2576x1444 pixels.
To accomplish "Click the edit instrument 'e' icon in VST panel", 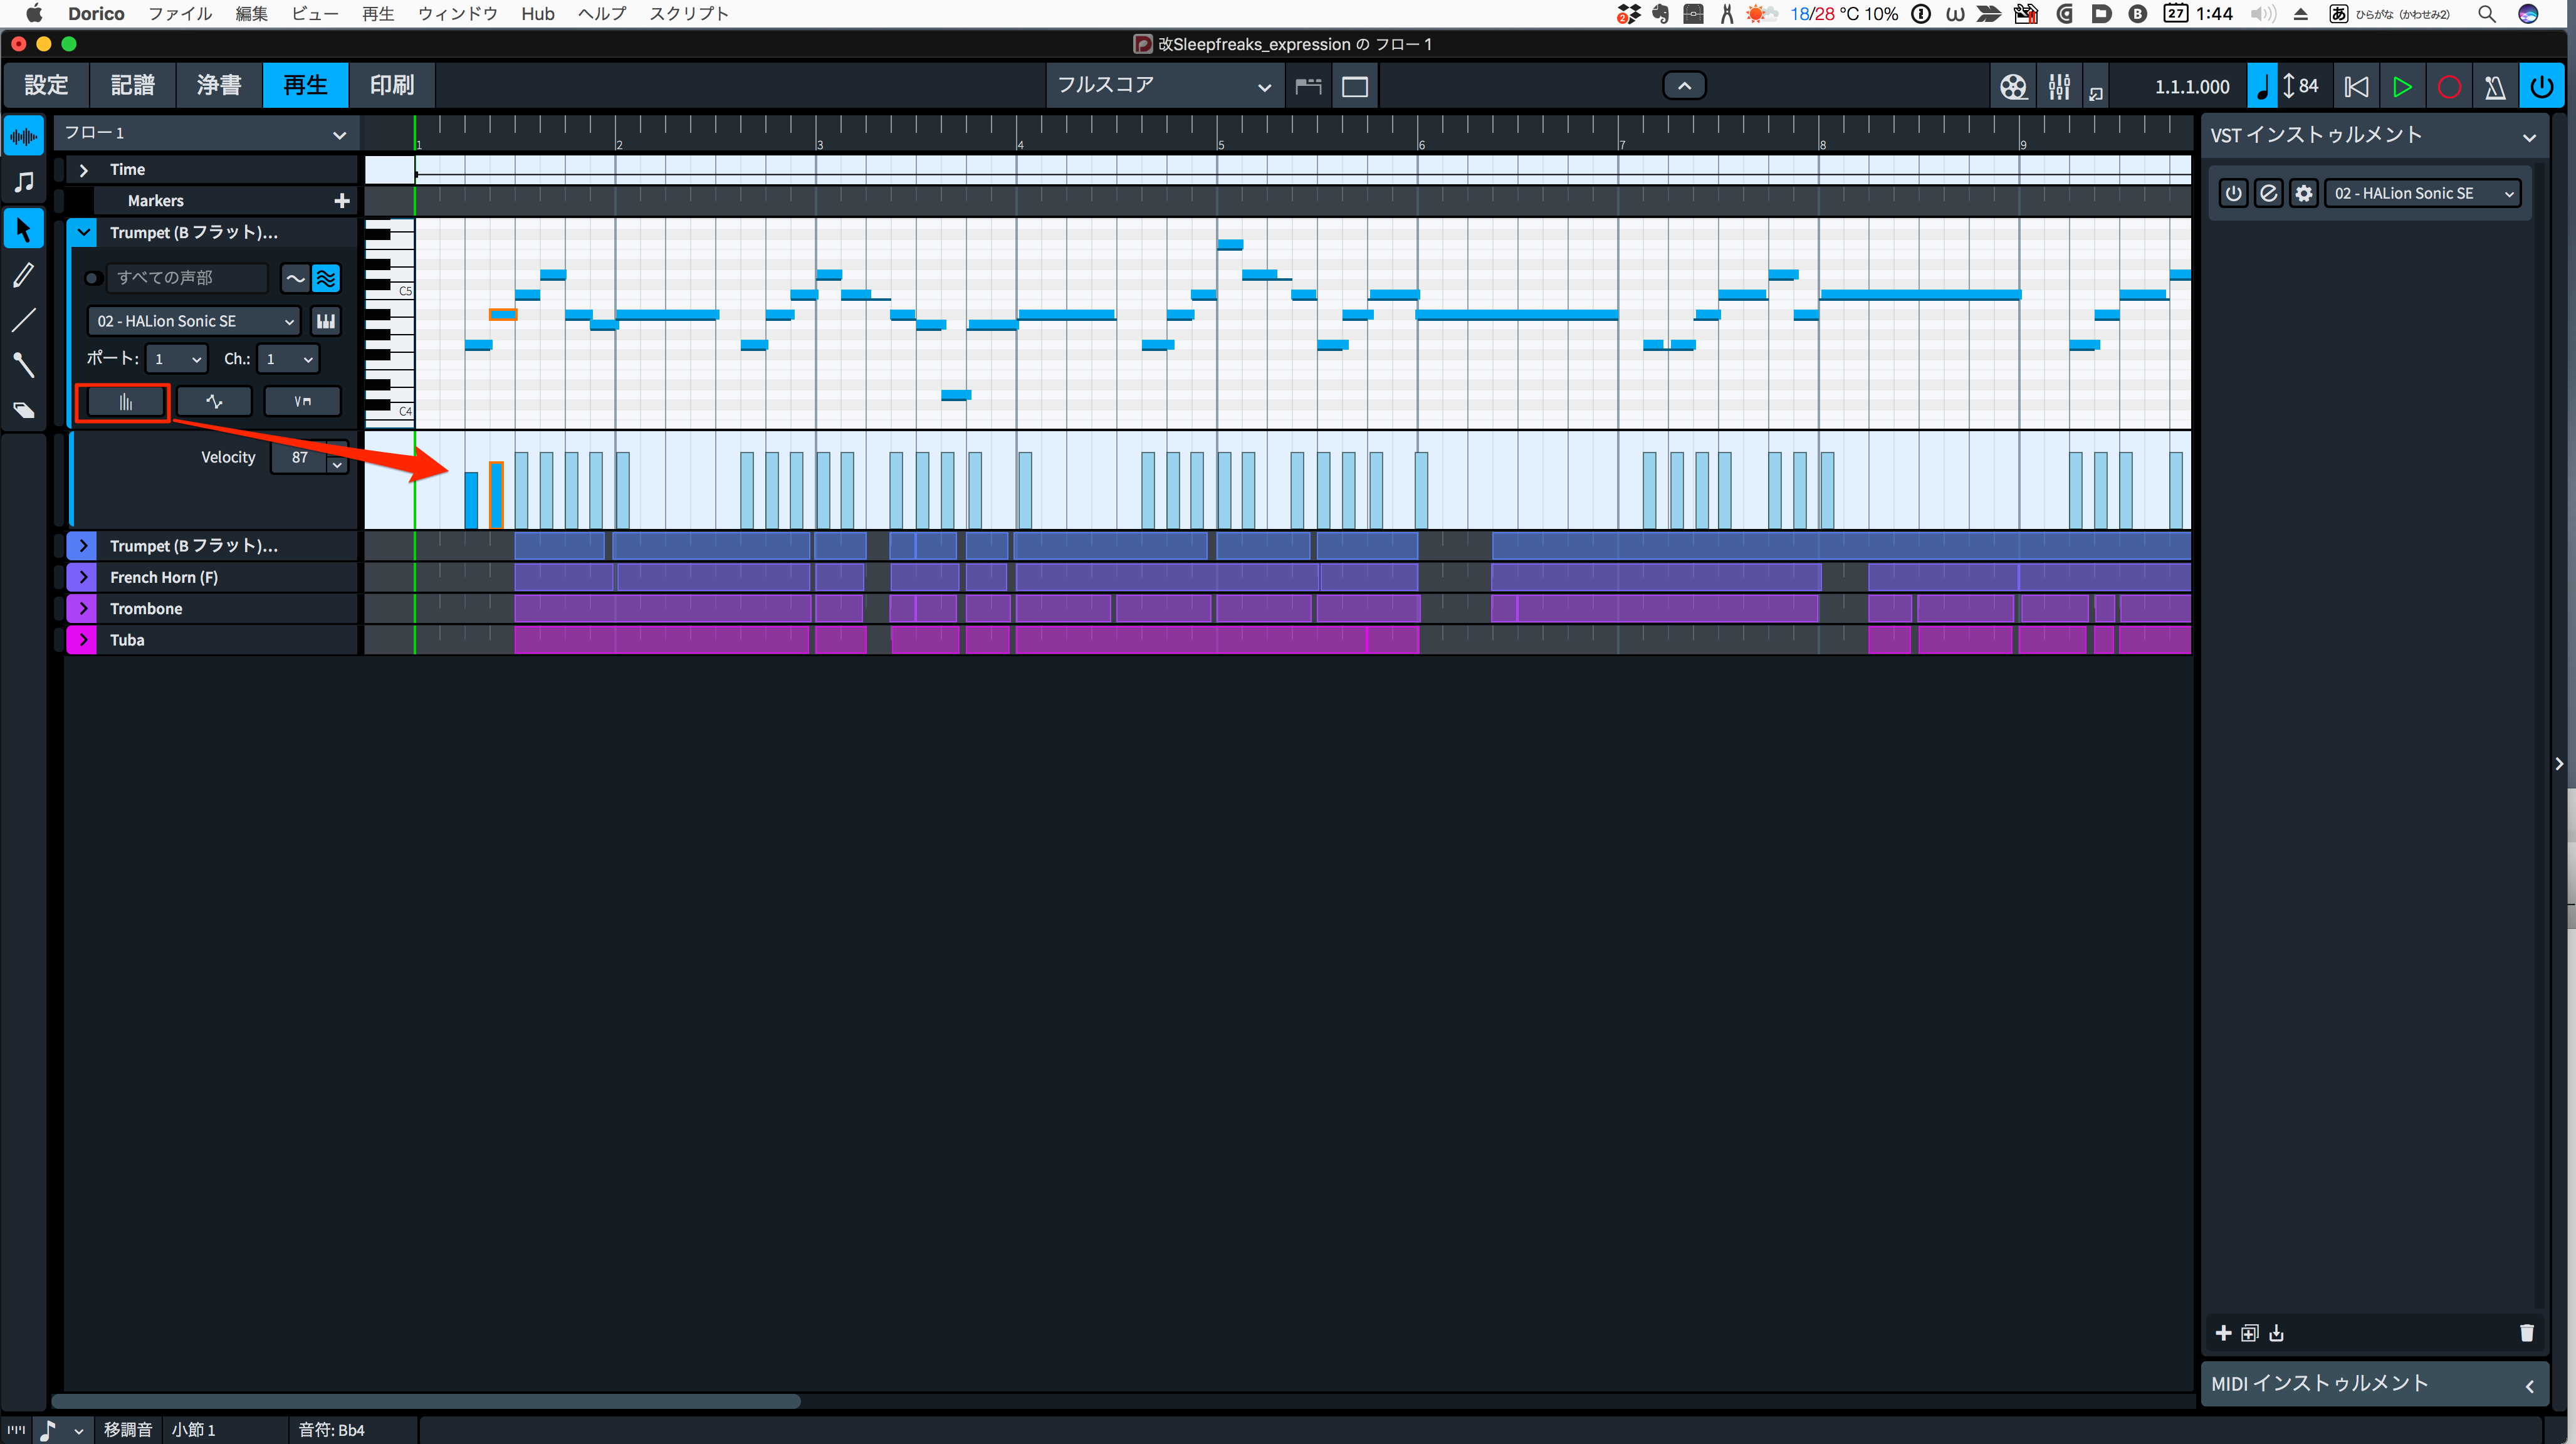I will coord(2268,193).
